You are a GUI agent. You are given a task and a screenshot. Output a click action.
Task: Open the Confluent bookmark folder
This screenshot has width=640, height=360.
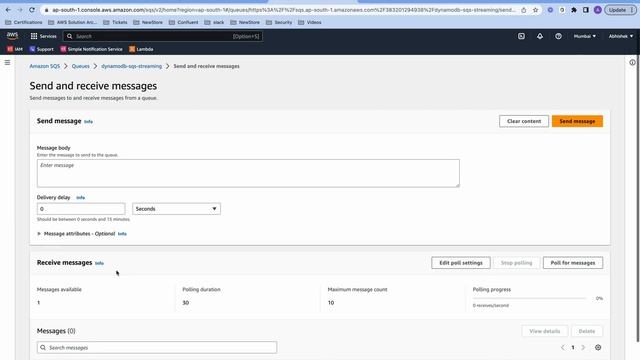point(184,22)
